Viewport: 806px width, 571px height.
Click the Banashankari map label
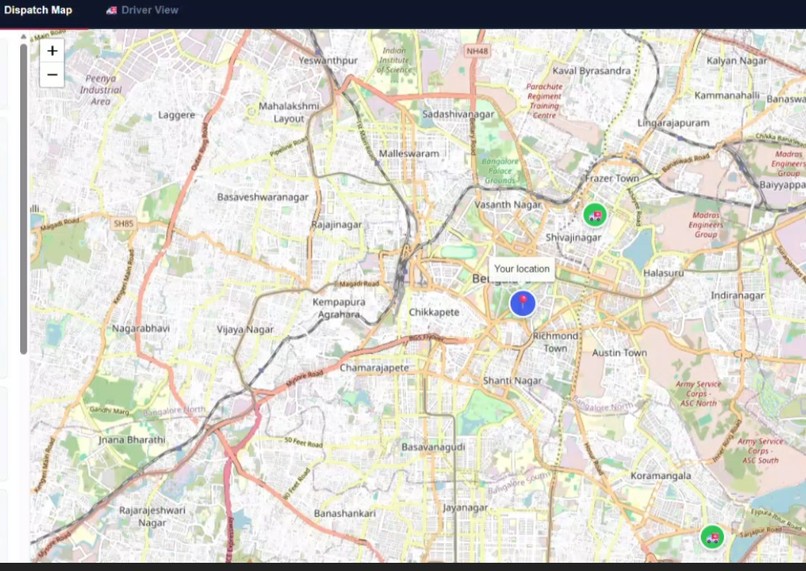344,513
